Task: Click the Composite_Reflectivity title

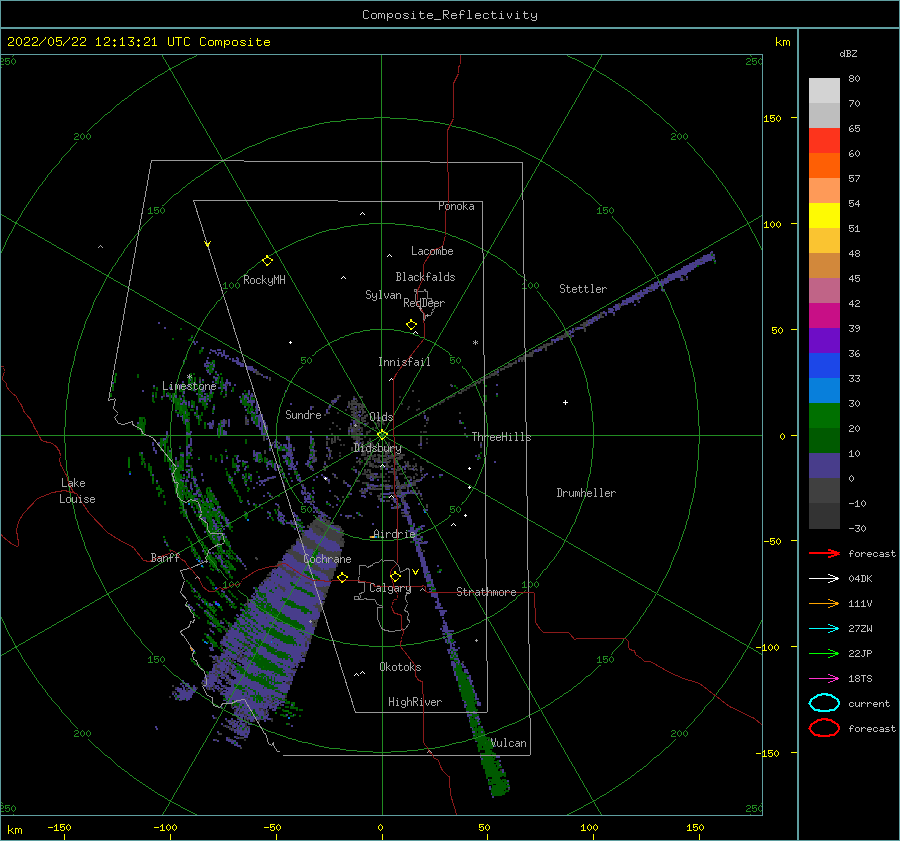Action: pyautogui.click(x=450, y=15)
